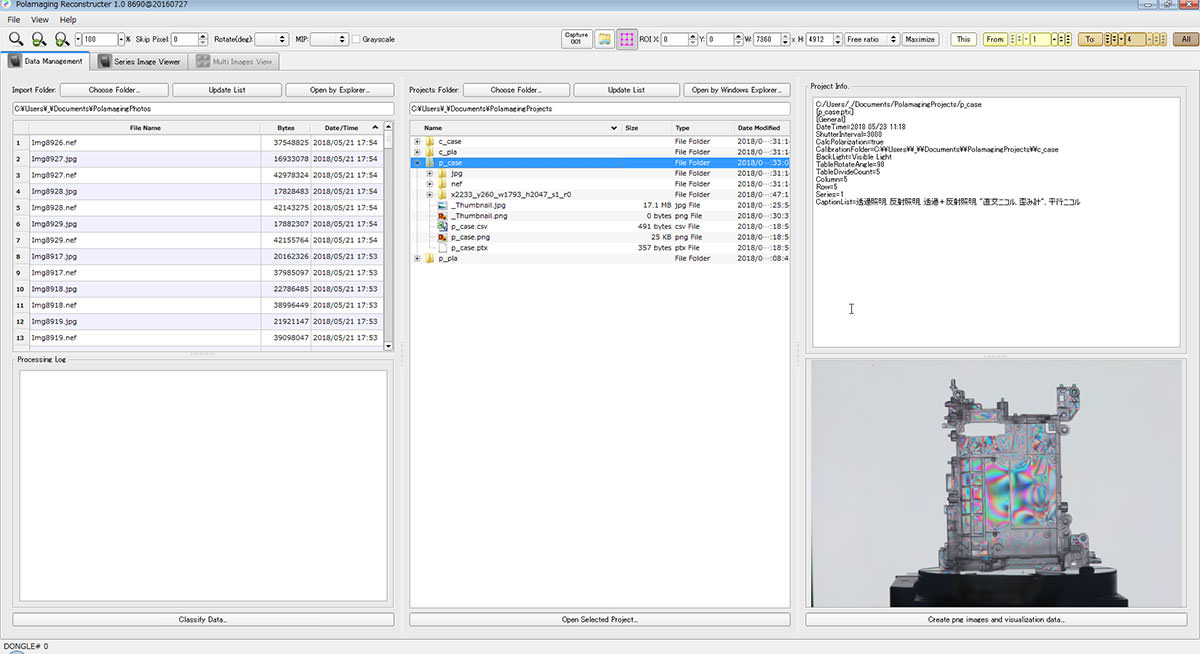
Task: Click Update List in Import Folder panel
Action: coord(226,90)
